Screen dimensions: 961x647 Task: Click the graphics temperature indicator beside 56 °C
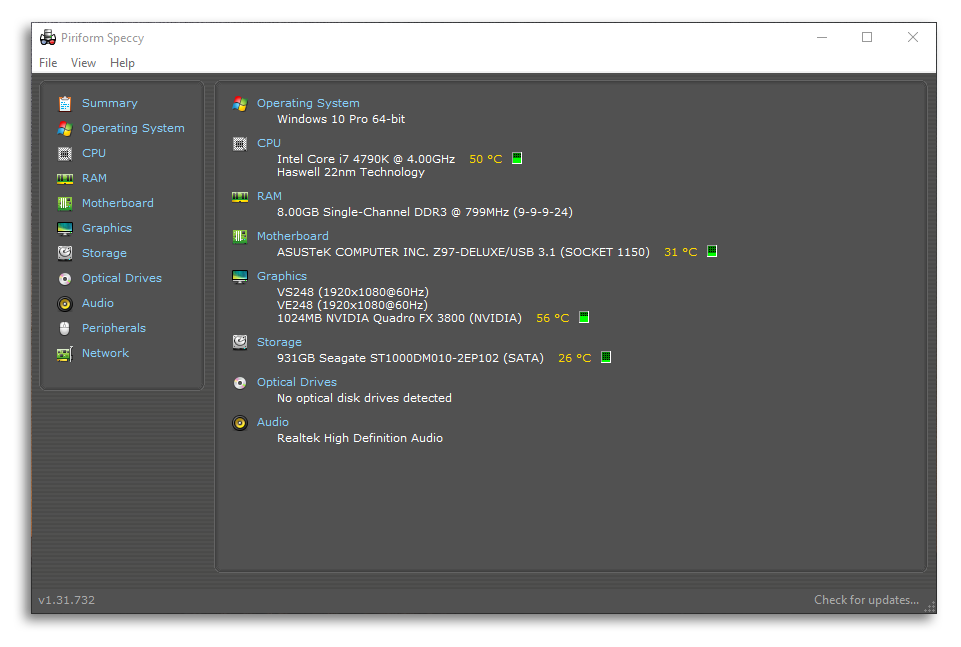click(x=584, y=317)
